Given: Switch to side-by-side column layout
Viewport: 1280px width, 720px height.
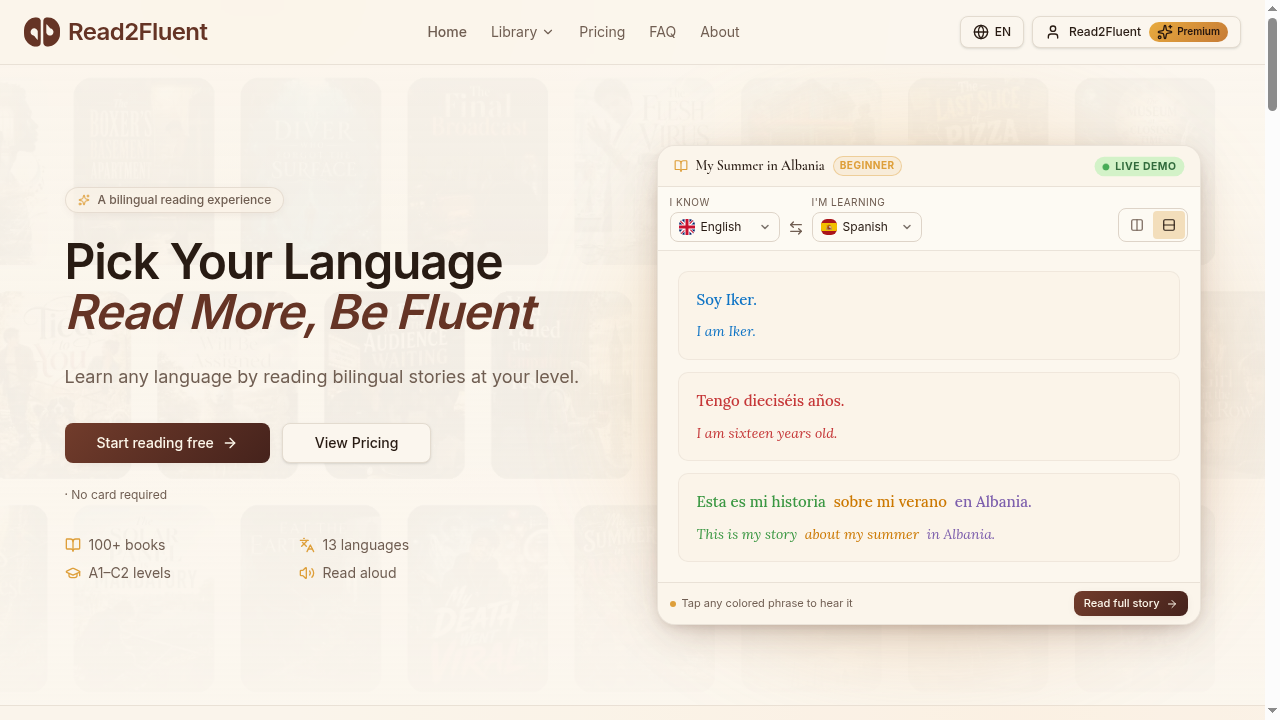Looking at the screenshot, I should point(1137,225).
